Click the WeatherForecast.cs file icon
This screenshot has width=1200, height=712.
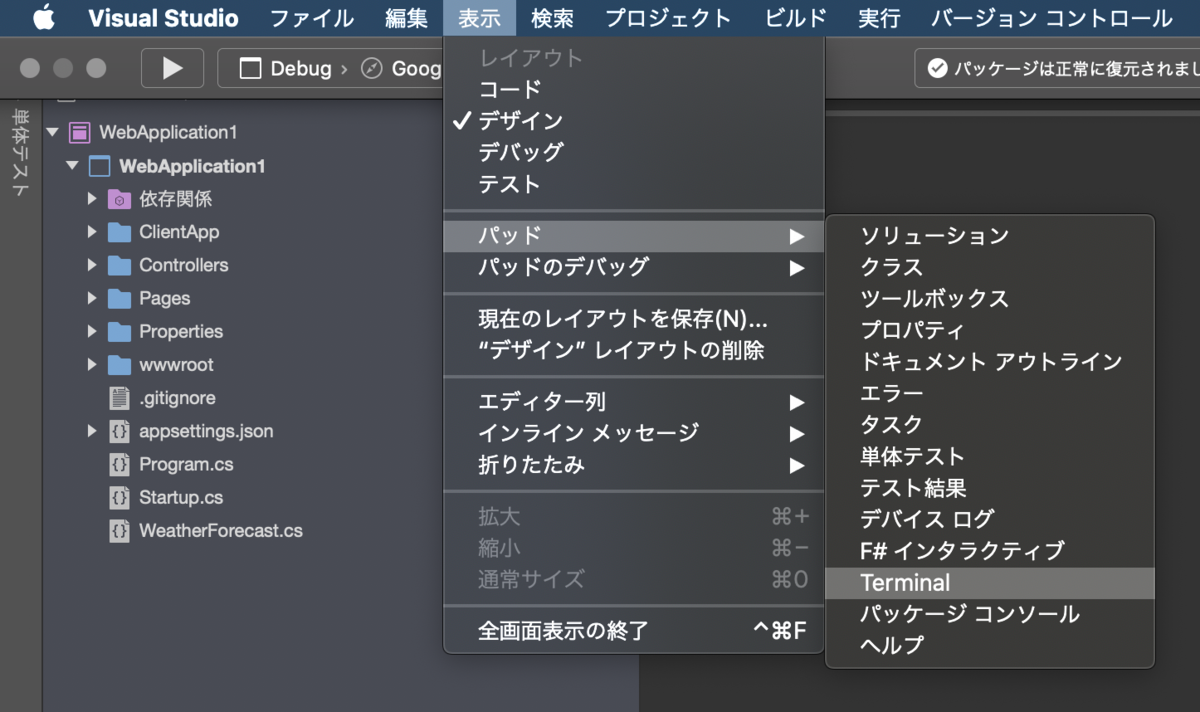click(x=119, y=531)
